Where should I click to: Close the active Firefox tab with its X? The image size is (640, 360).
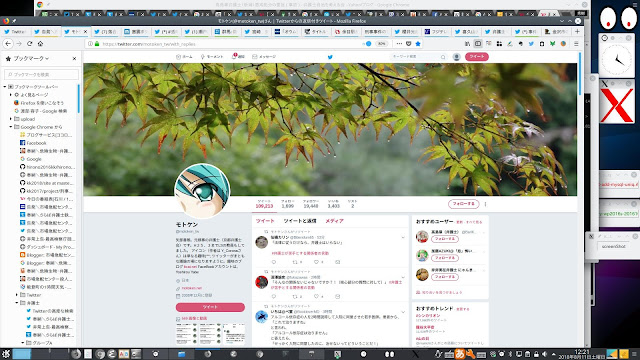click(x=85, y=31)
